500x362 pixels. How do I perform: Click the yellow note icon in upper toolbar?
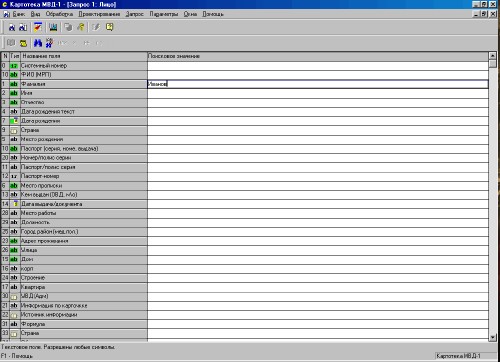pos(109,27)
